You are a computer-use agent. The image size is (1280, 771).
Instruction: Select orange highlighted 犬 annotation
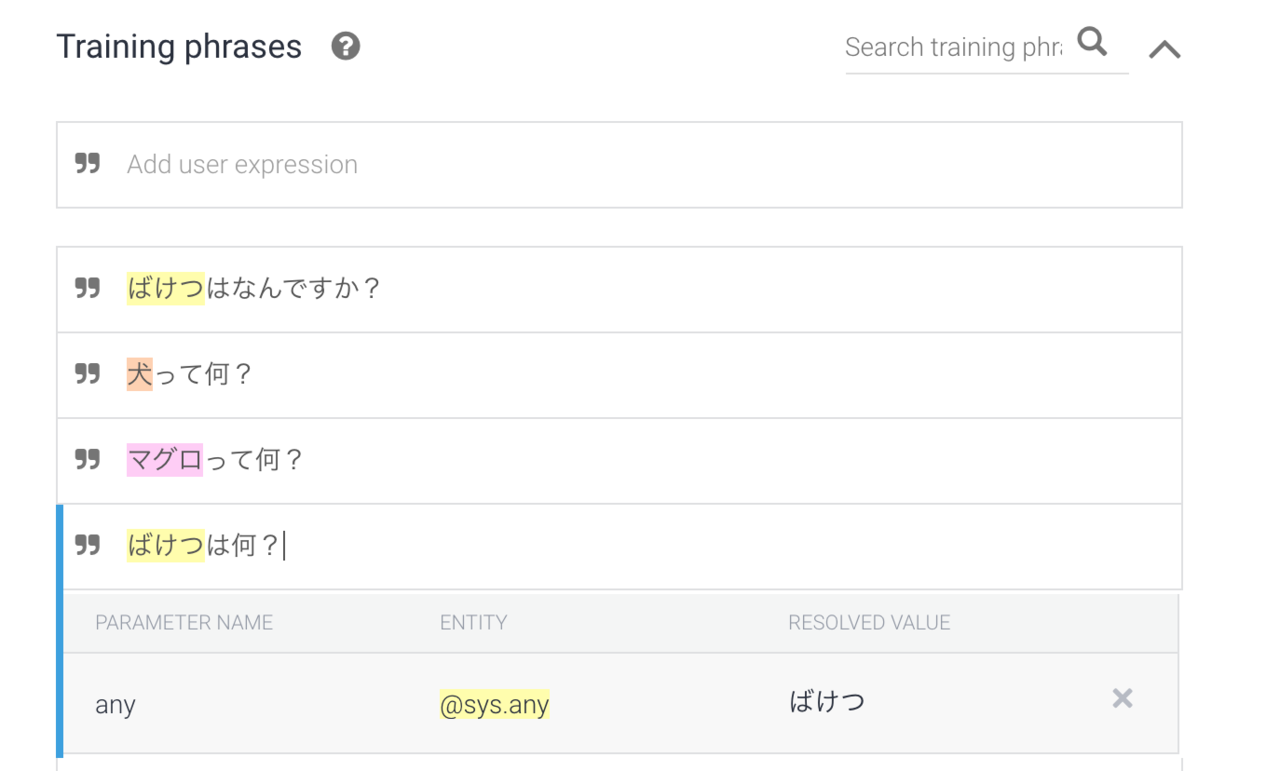pyautogui.click(x=140, y=375)
